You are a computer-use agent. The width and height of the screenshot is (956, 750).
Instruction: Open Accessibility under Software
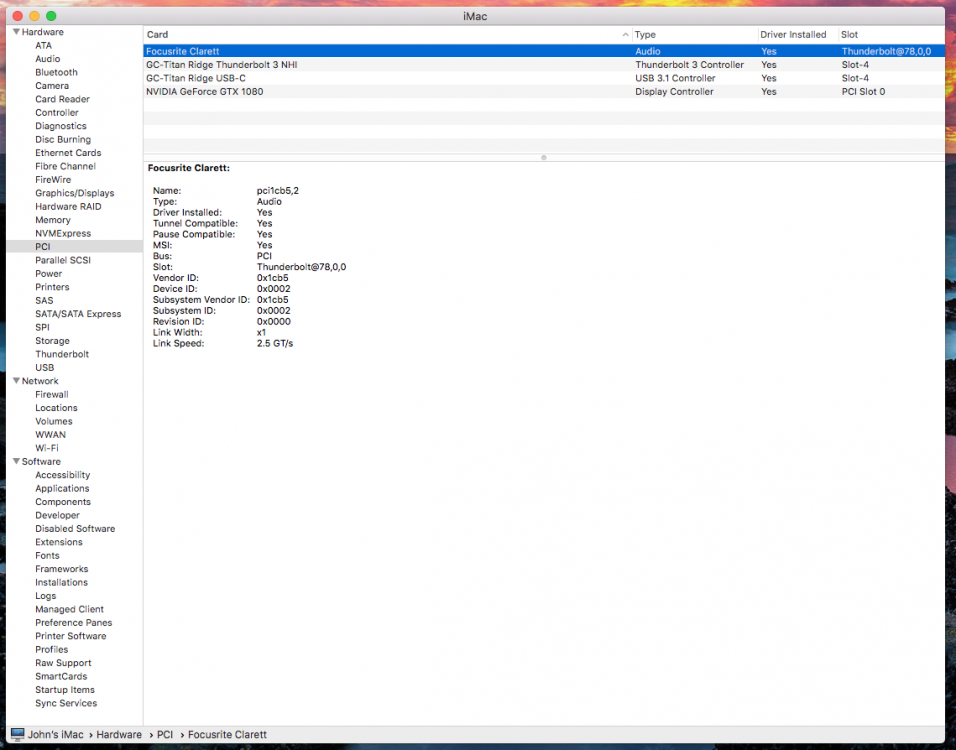[63, 474]
